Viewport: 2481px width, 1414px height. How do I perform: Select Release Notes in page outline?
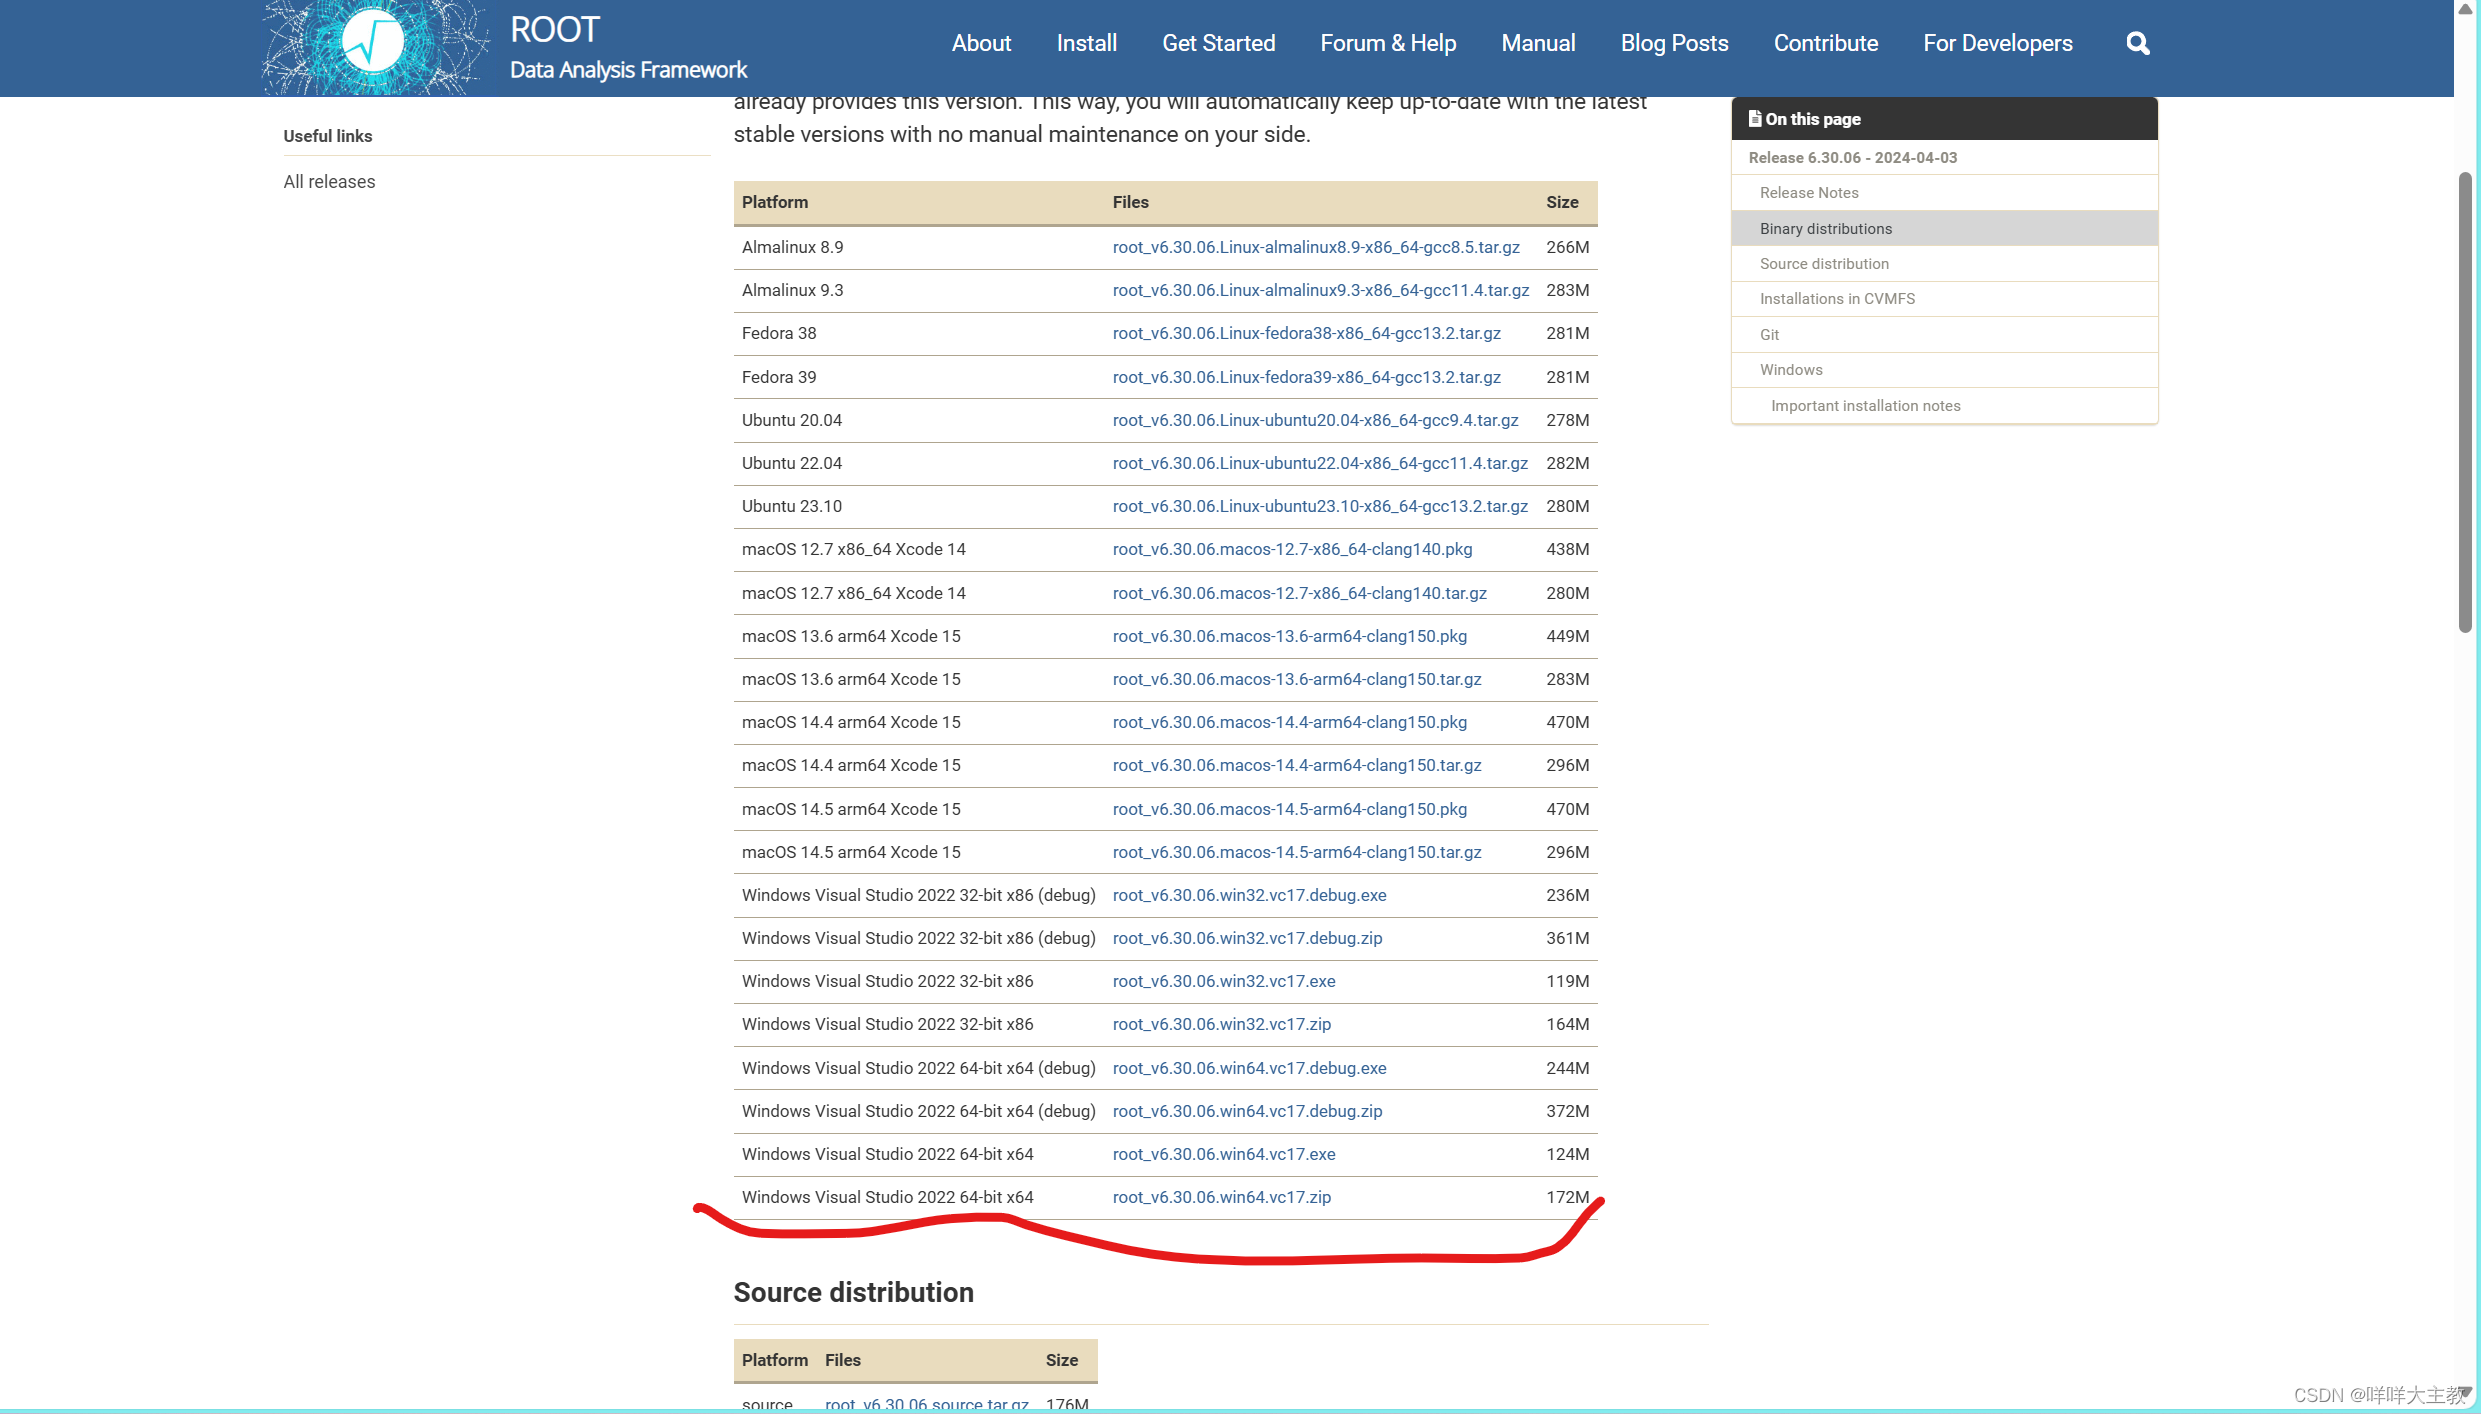pyautogui.click(x=1808, y=193)
